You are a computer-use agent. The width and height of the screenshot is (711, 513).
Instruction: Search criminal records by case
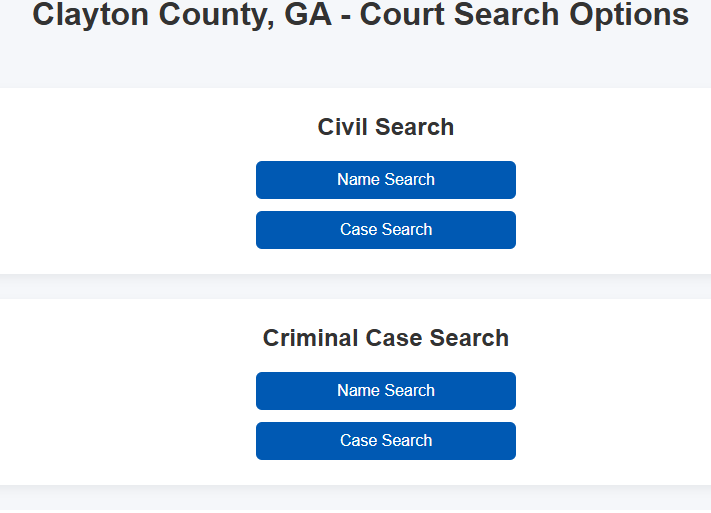point(386,441)
